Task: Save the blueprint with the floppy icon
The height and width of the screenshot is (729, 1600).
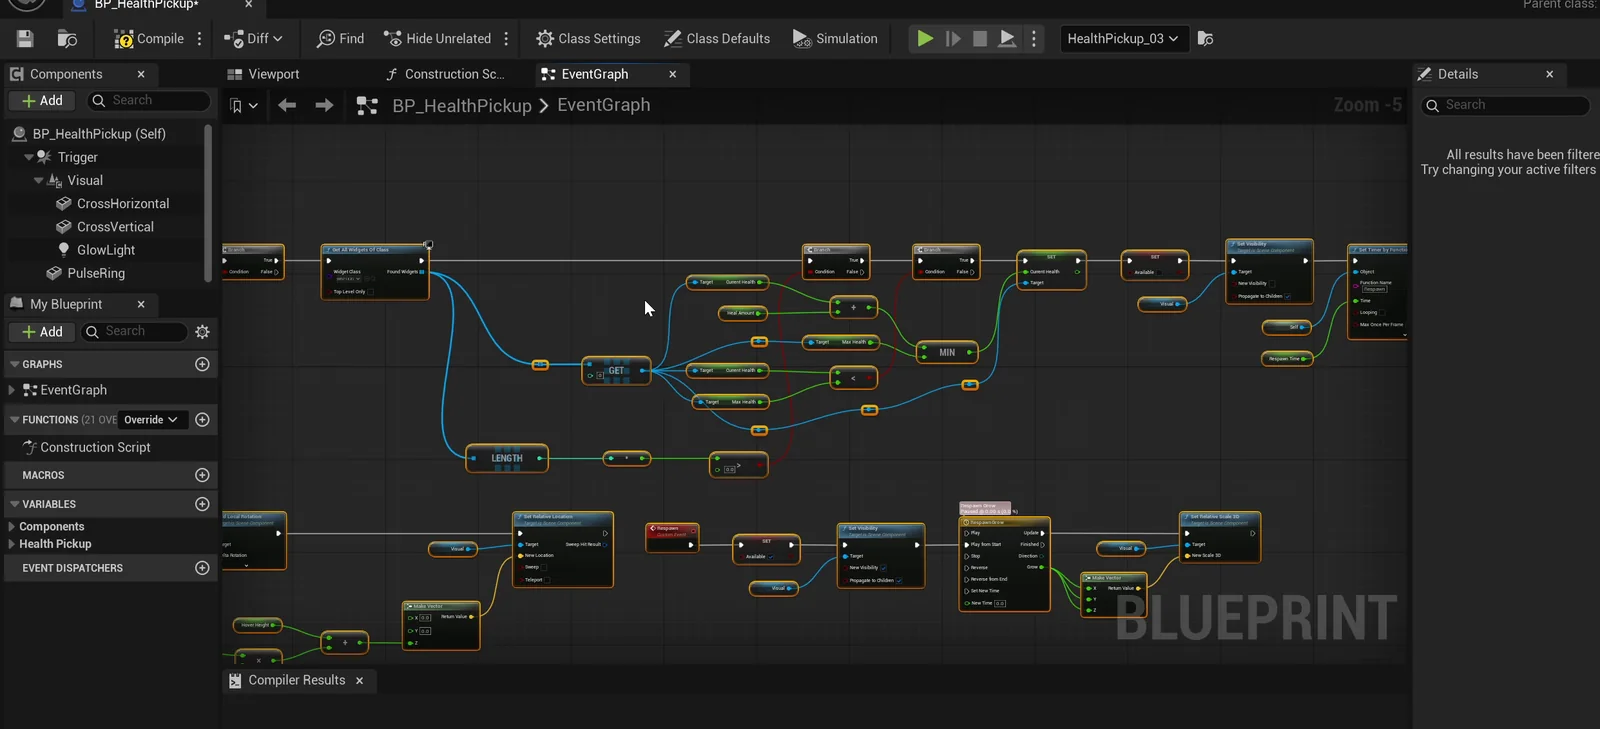Action: (25, 39)
